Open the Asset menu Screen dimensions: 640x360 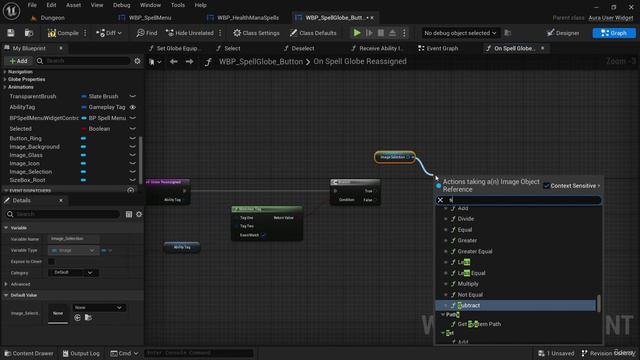click(73, 5)
